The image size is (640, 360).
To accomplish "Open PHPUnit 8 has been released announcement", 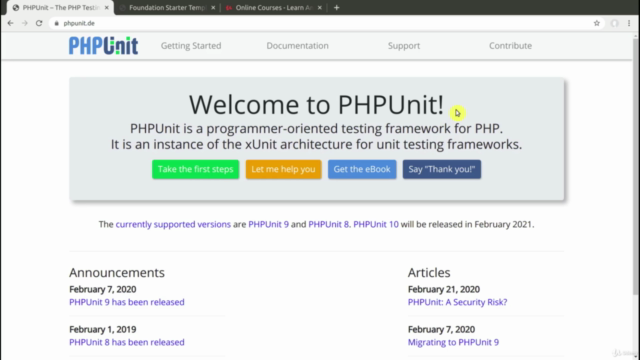I will [x=127, y=342].
